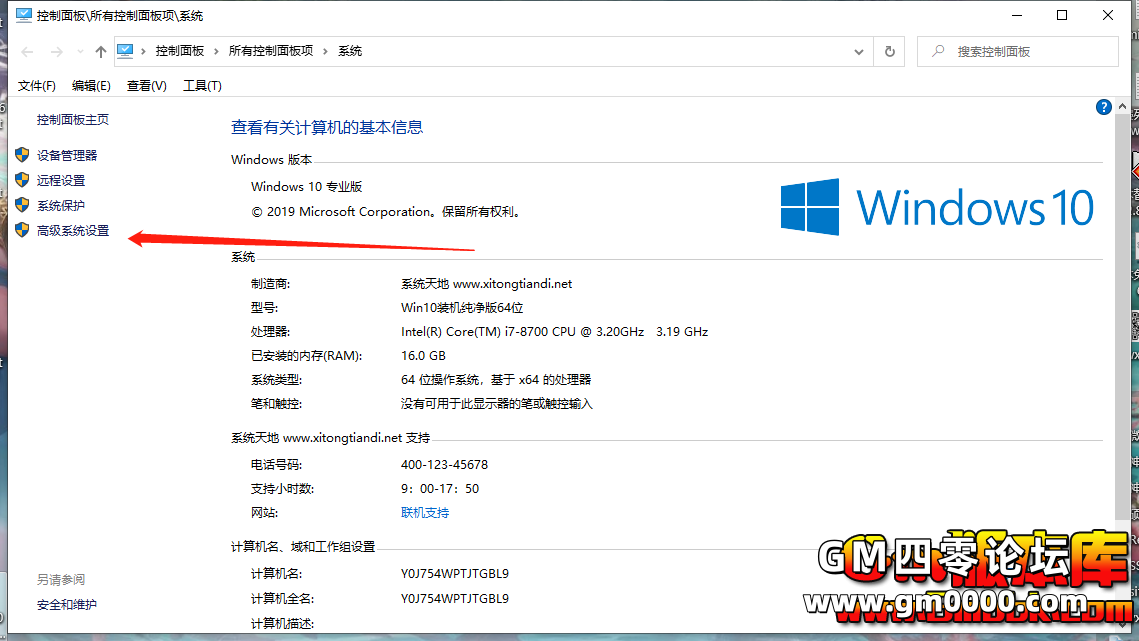
Task: Maximize the System window
Action: [x=1062, y=15]
